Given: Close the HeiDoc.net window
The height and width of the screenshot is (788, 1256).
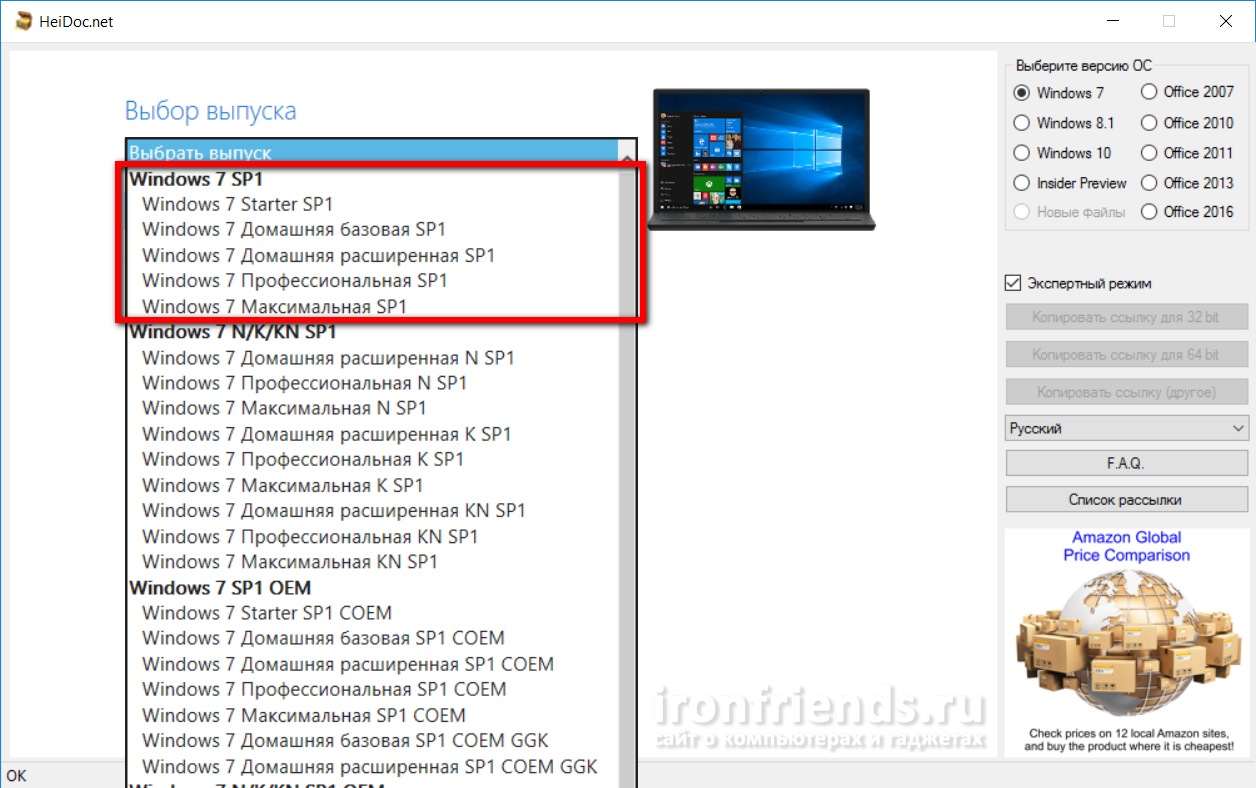Looking at the screenshot, I should tap(1224, 21).
